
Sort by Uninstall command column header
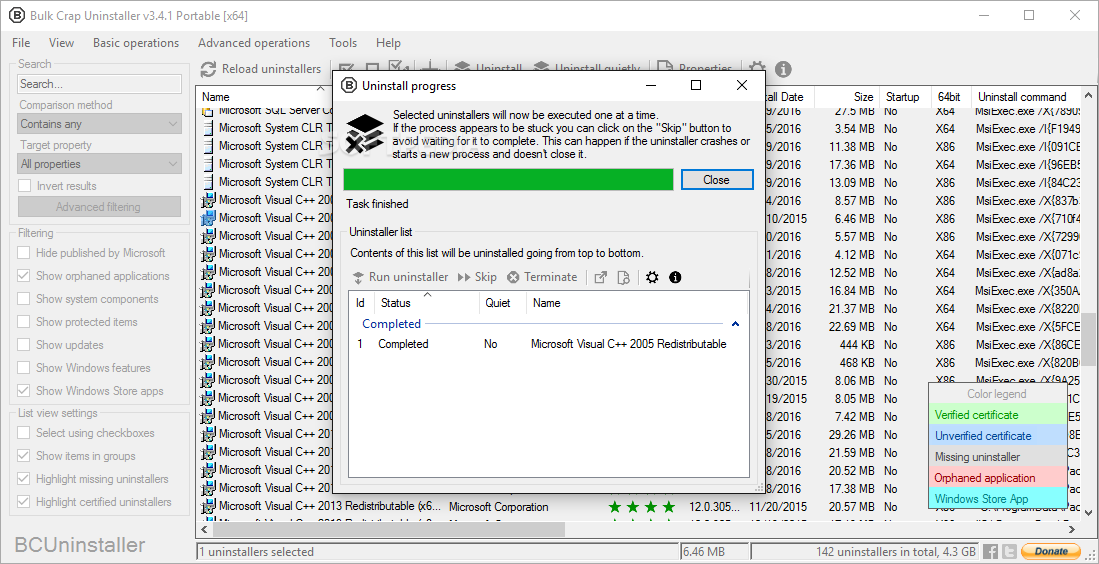(x=1028, y=97)
